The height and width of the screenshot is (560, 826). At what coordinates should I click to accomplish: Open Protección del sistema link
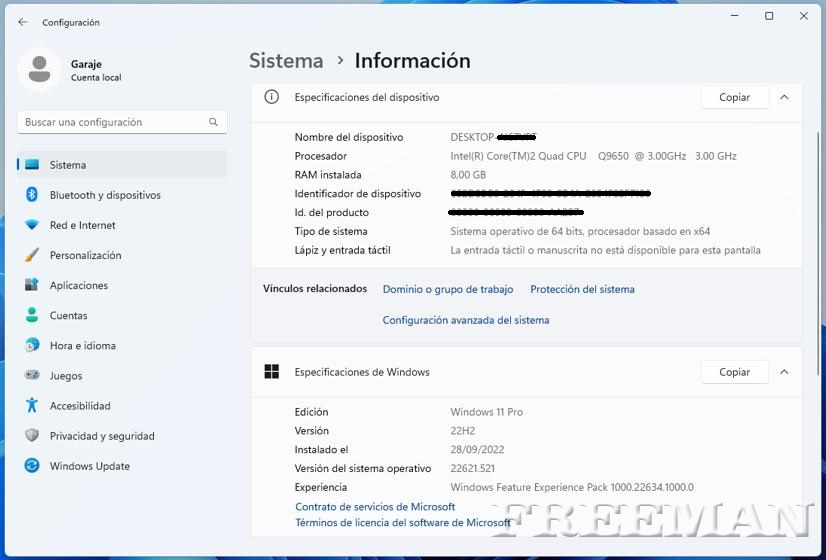(x=582, y=289)
